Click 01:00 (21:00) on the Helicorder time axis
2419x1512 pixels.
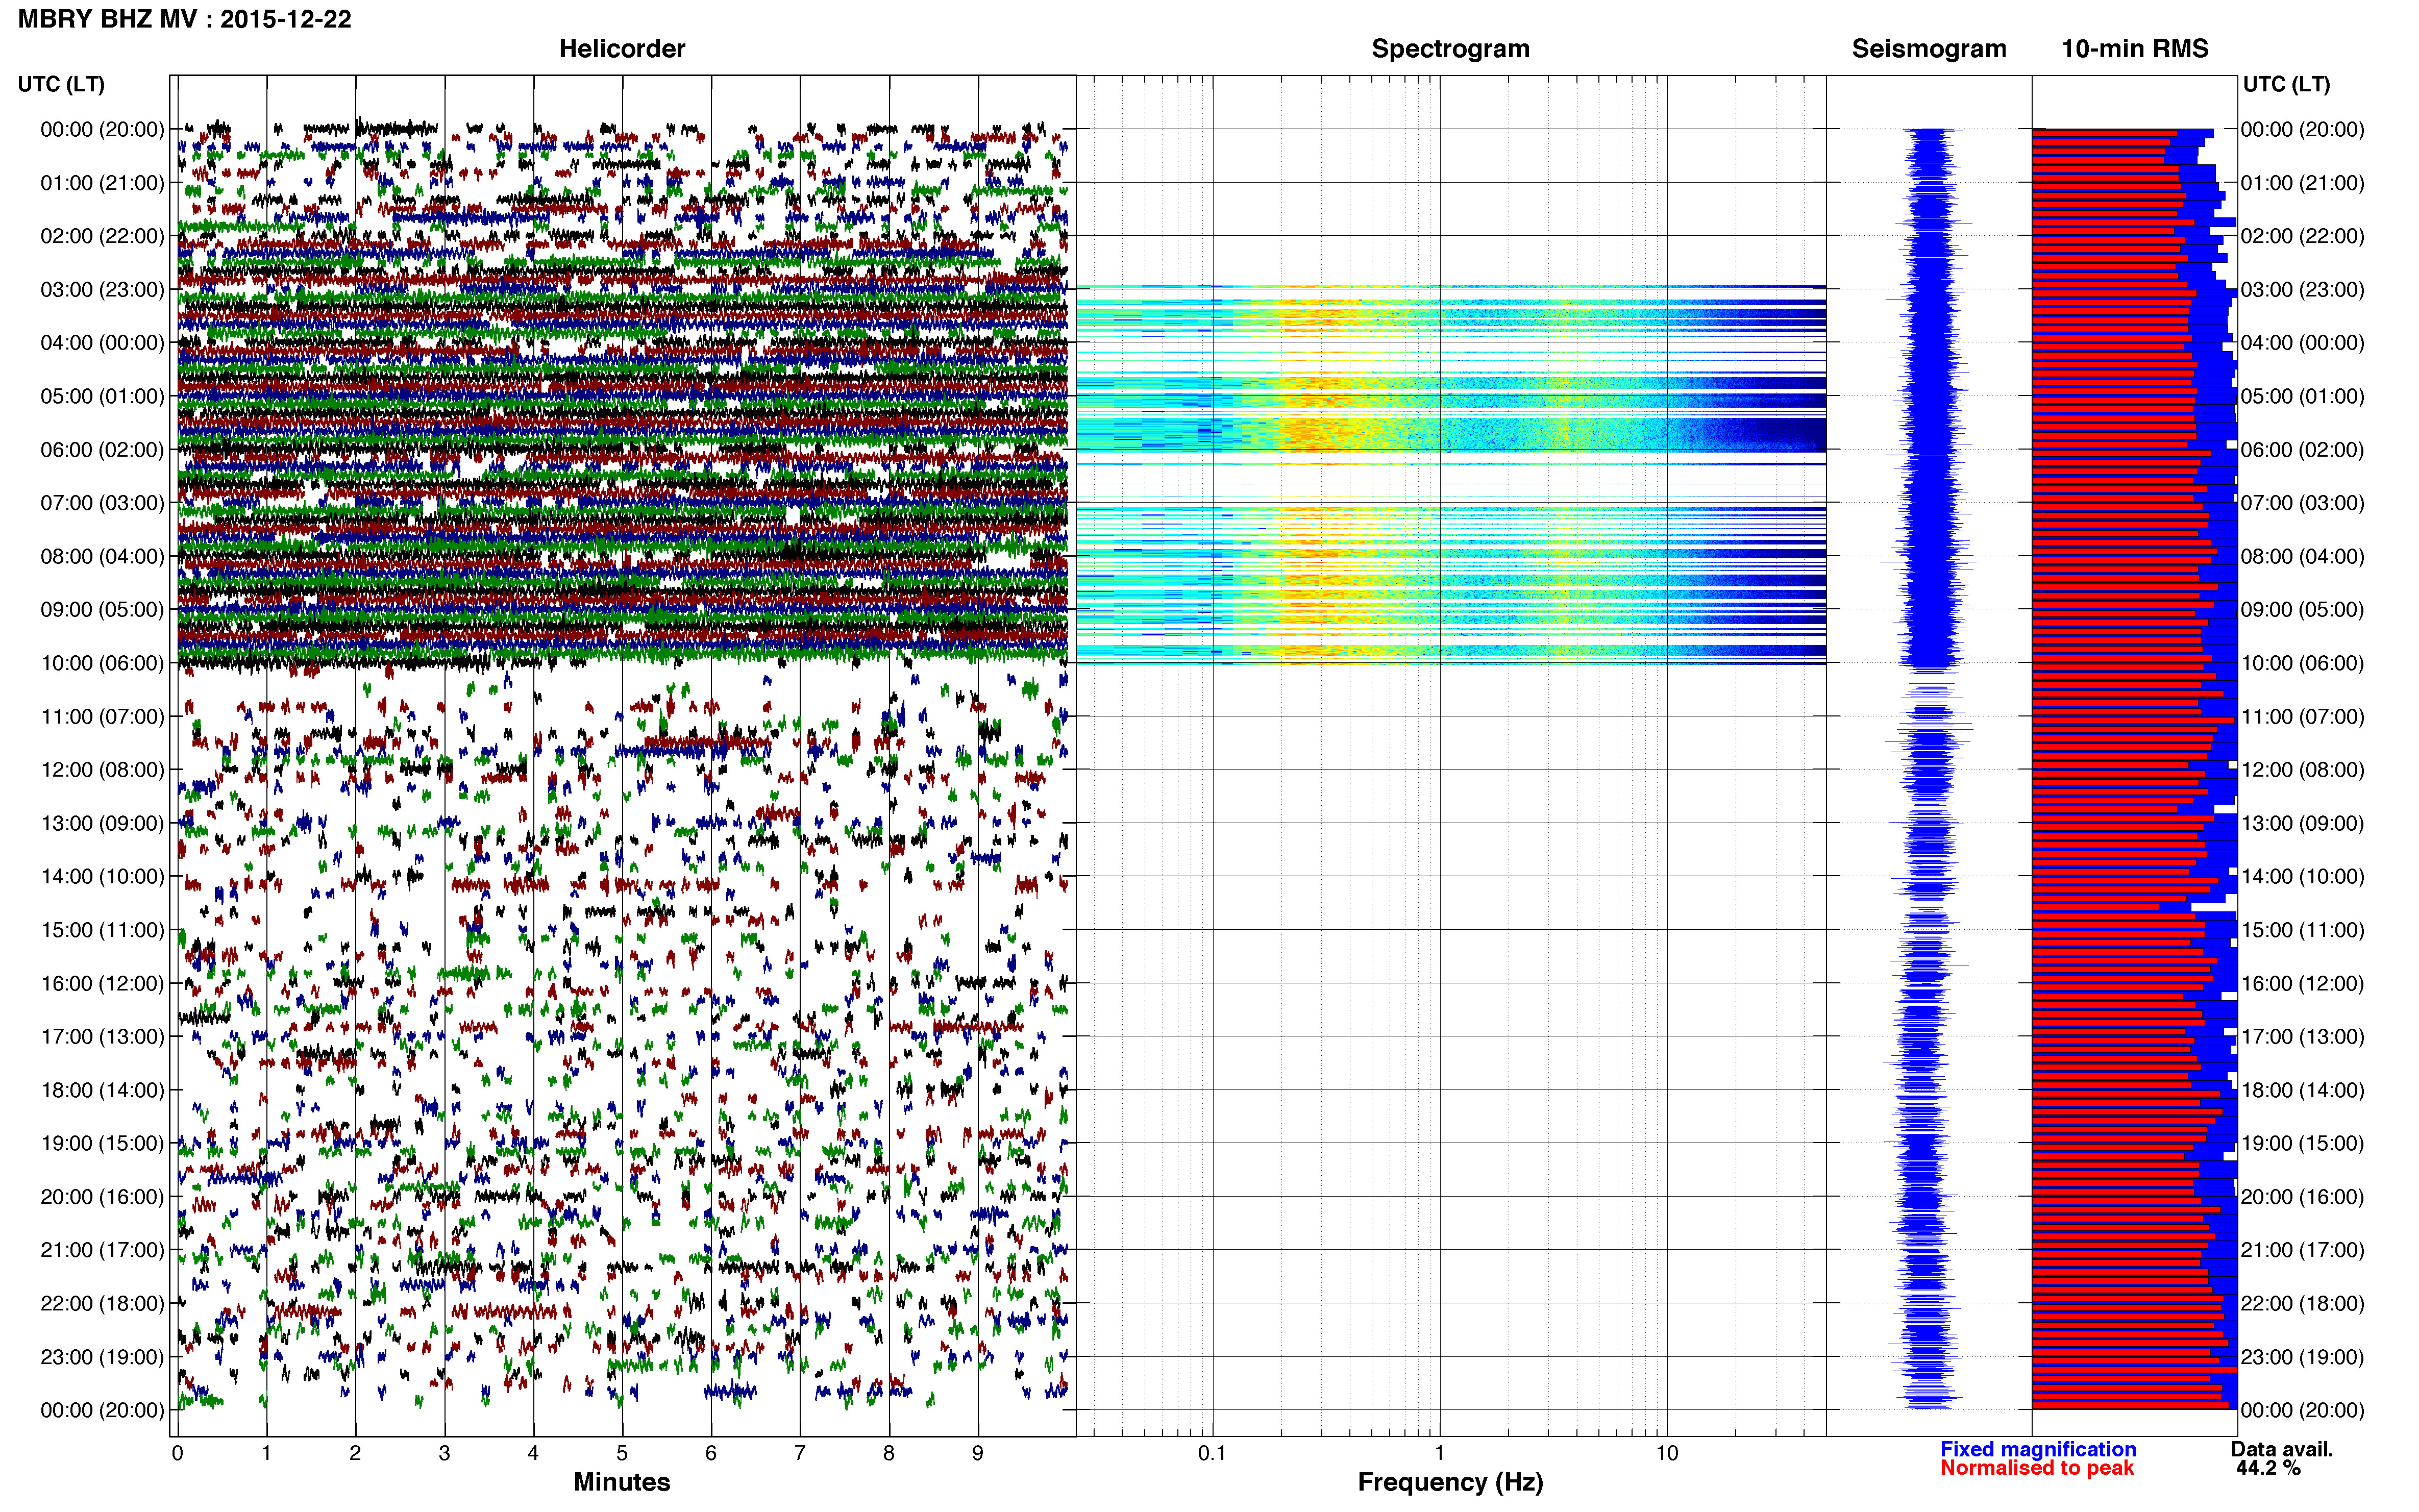(102, 183)
